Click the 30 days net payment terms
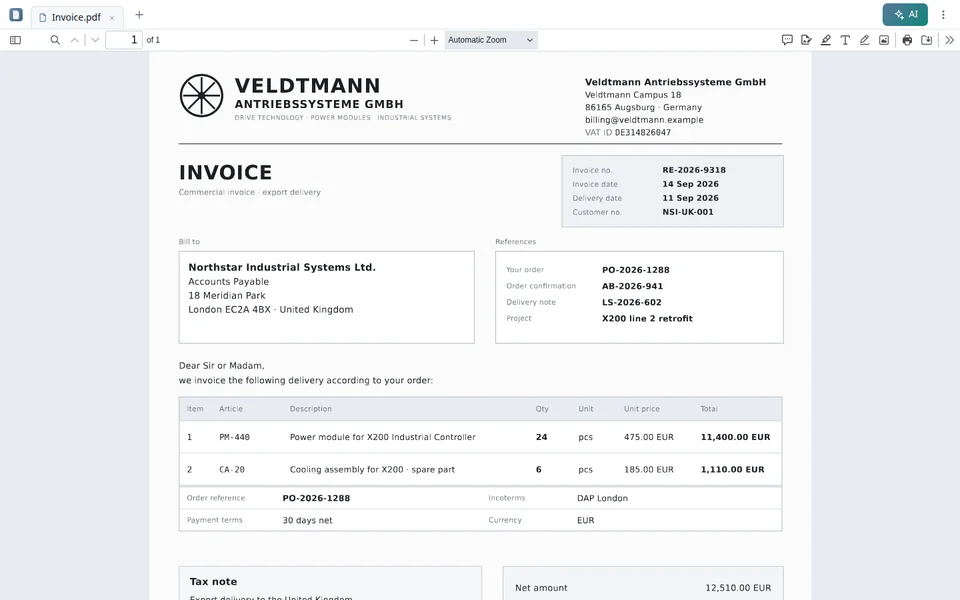Screen dimensions: 960x600 click(307, 520)
